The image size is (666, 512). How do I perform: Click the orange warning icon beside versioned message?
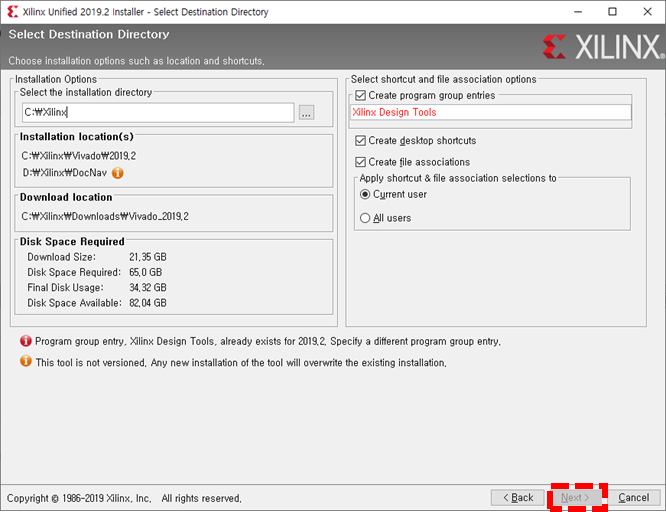point(25,361)
